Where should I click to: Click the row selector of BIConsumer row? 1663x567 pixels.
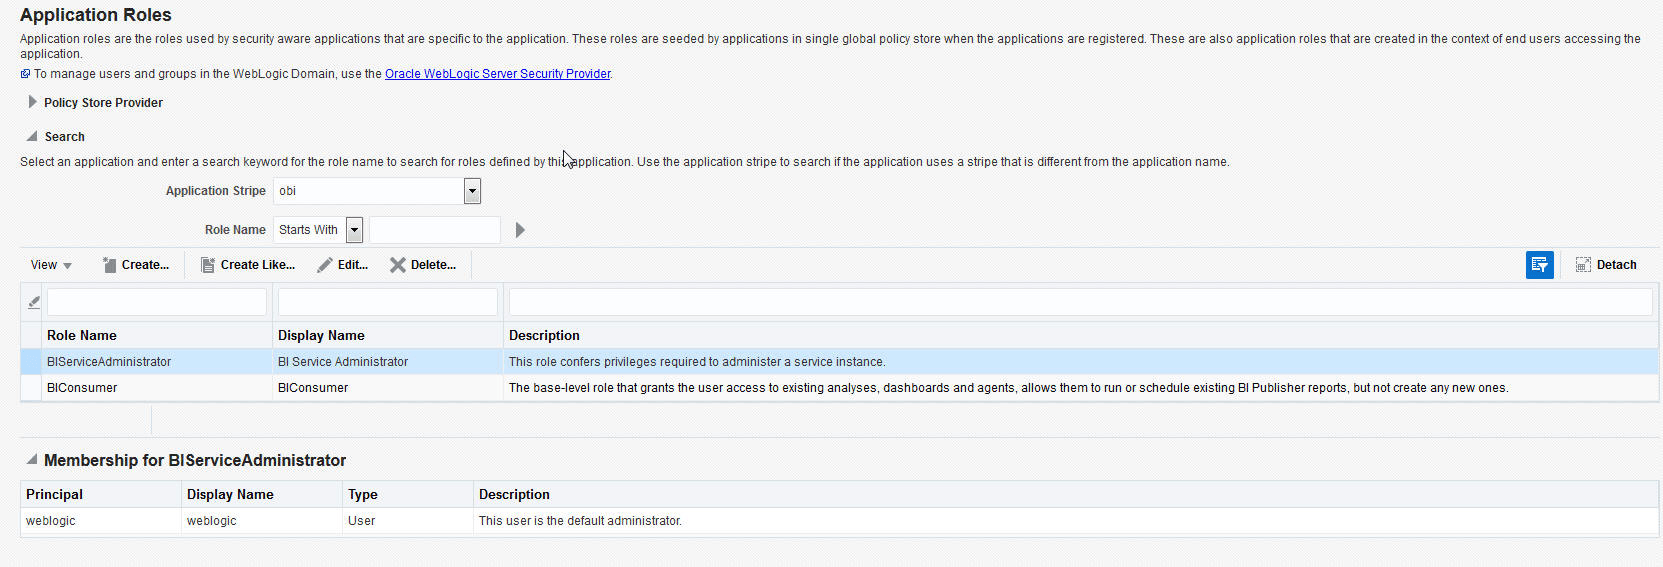[32, 388]
